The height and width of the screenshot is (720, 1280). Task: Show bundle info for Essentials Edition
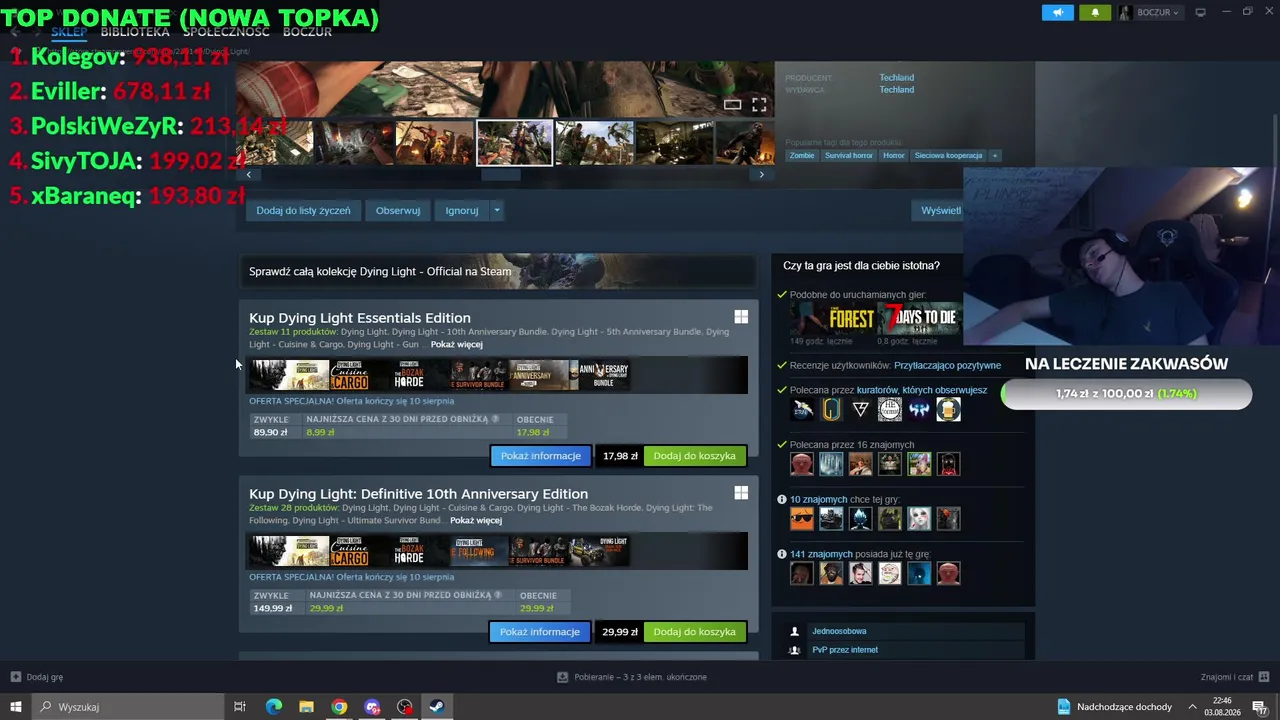click(541, 456)
